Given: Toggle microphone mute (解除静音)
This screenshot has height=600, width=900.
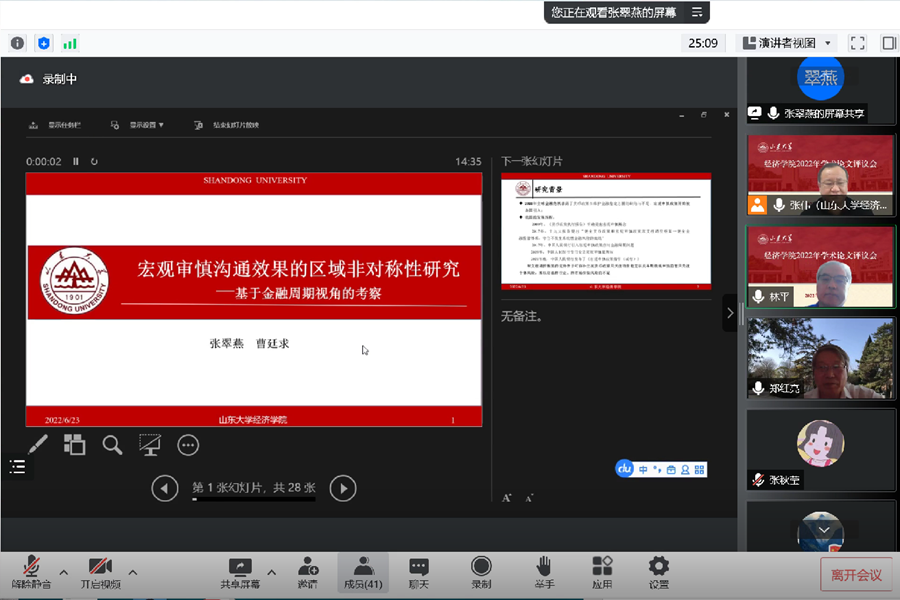Looking at the screenshot, I should point(31,573).
